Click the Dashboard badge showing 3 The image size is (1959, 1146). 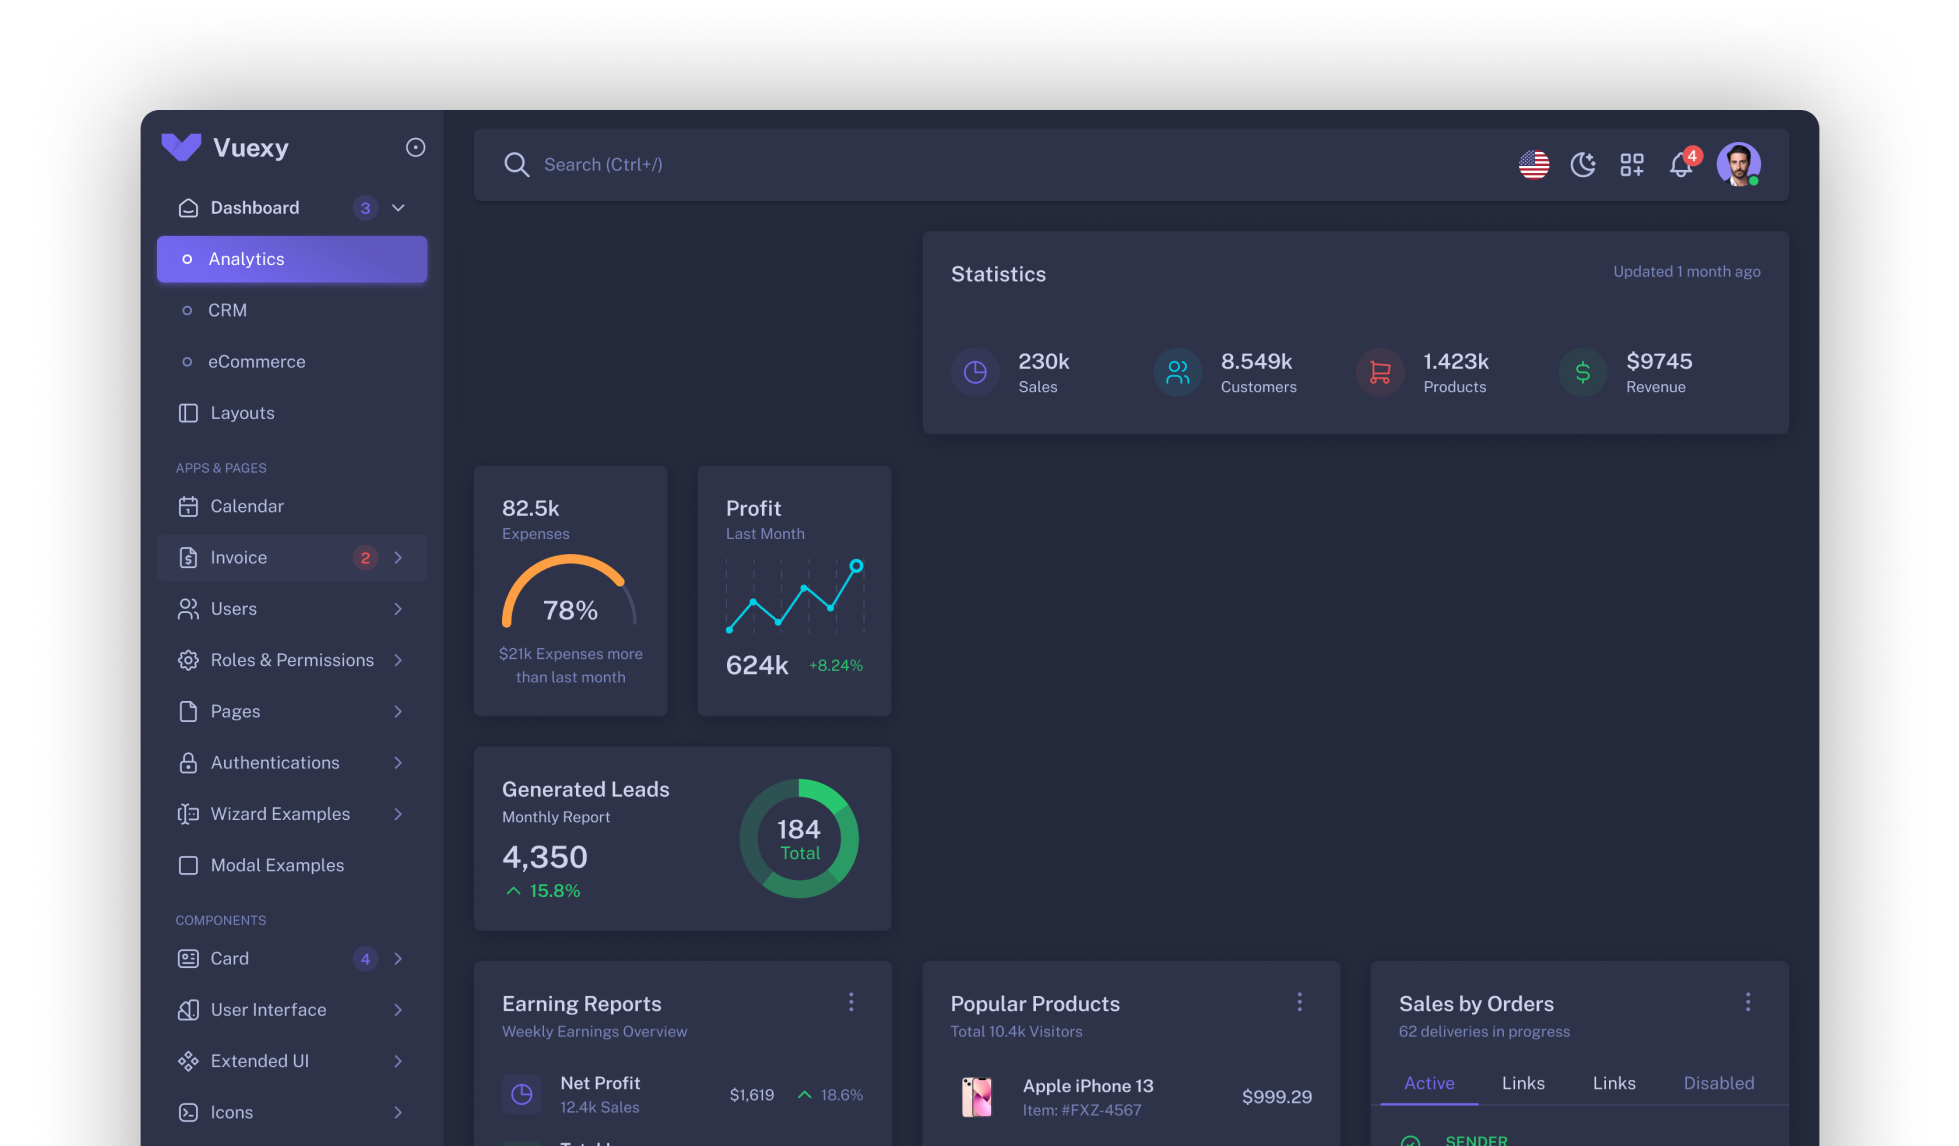[x=365, y=208]
